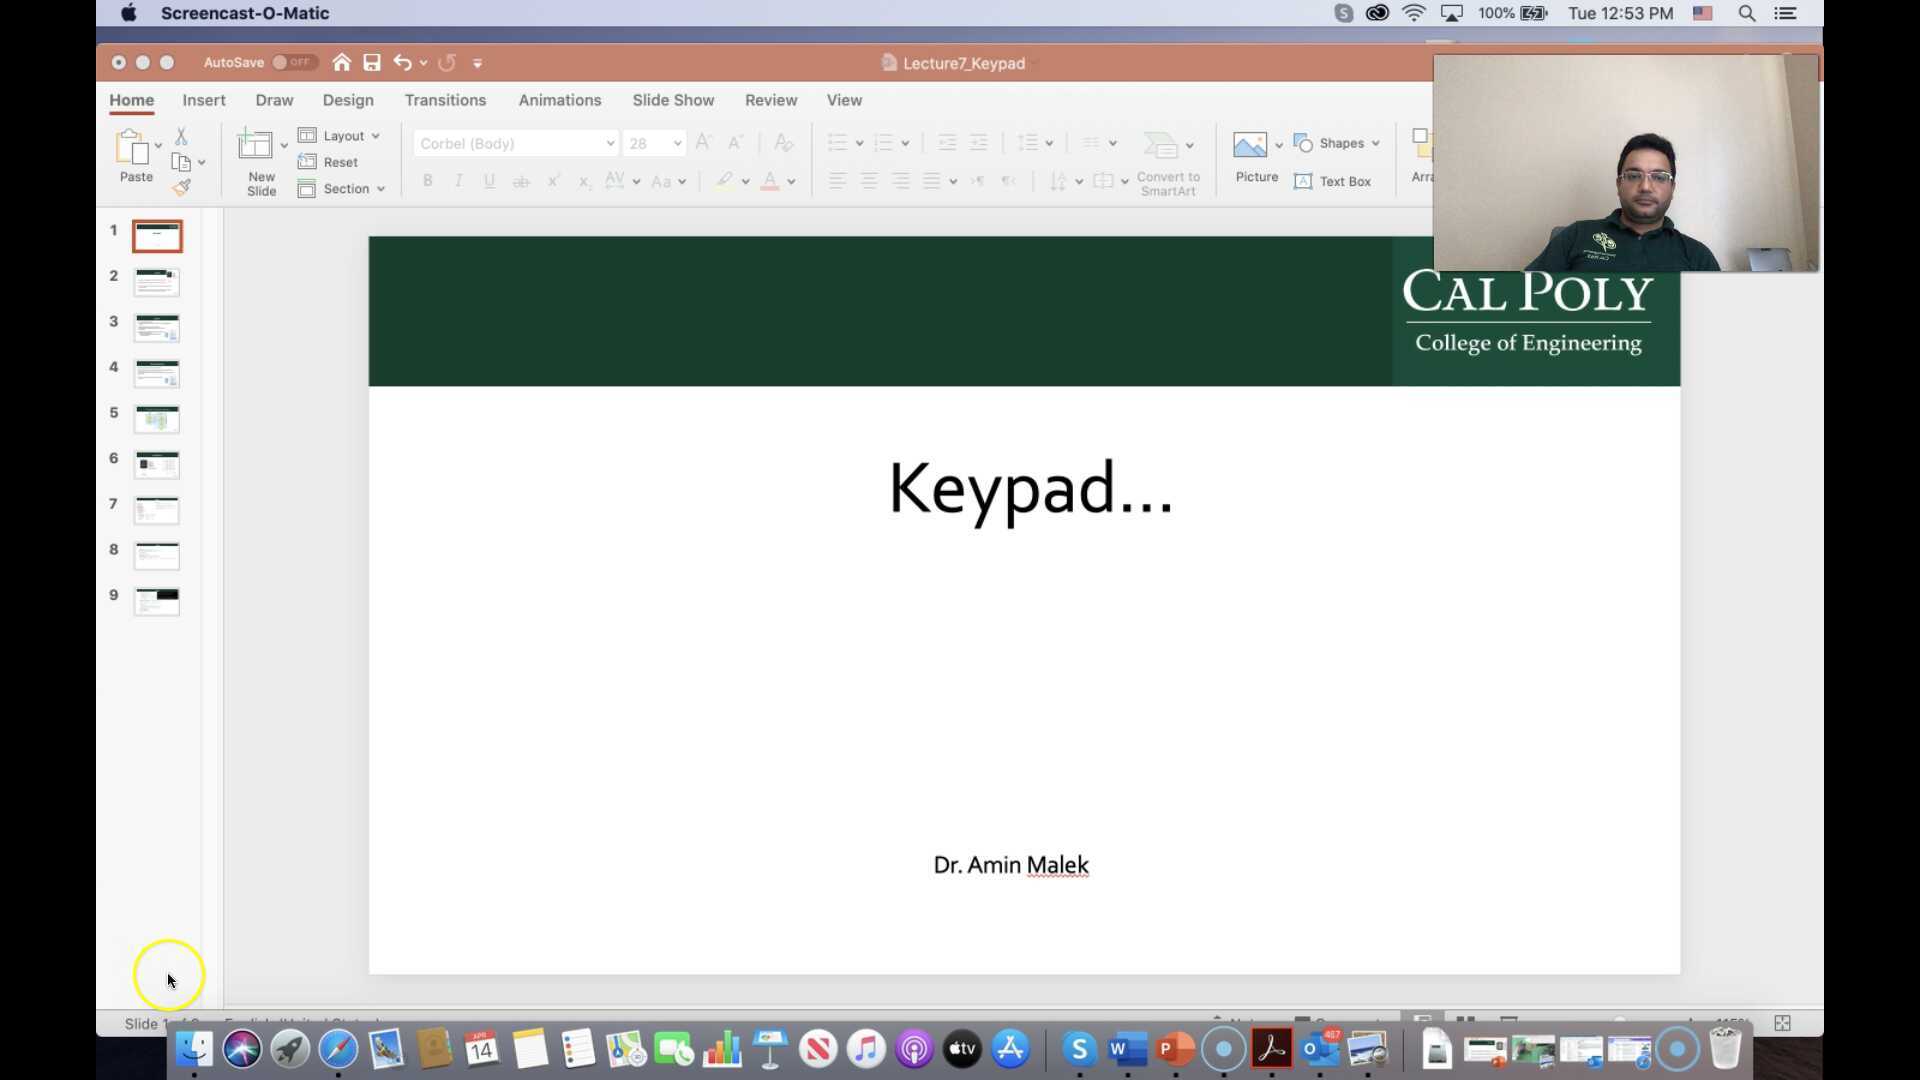Apply bold formatting
The width and height of the screenshot is (1920, 1080).
click(427, 180)
